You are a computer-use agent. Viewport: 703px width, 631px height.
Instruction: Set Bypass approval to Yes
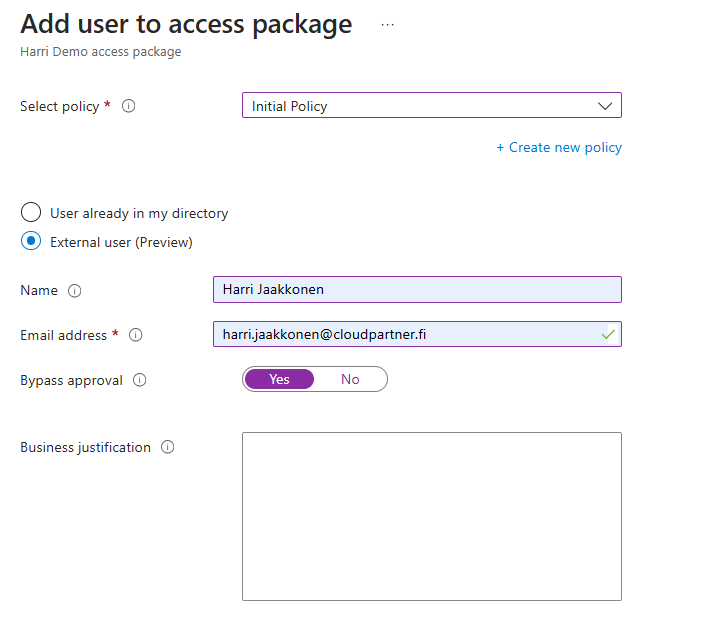coord(279,379)
